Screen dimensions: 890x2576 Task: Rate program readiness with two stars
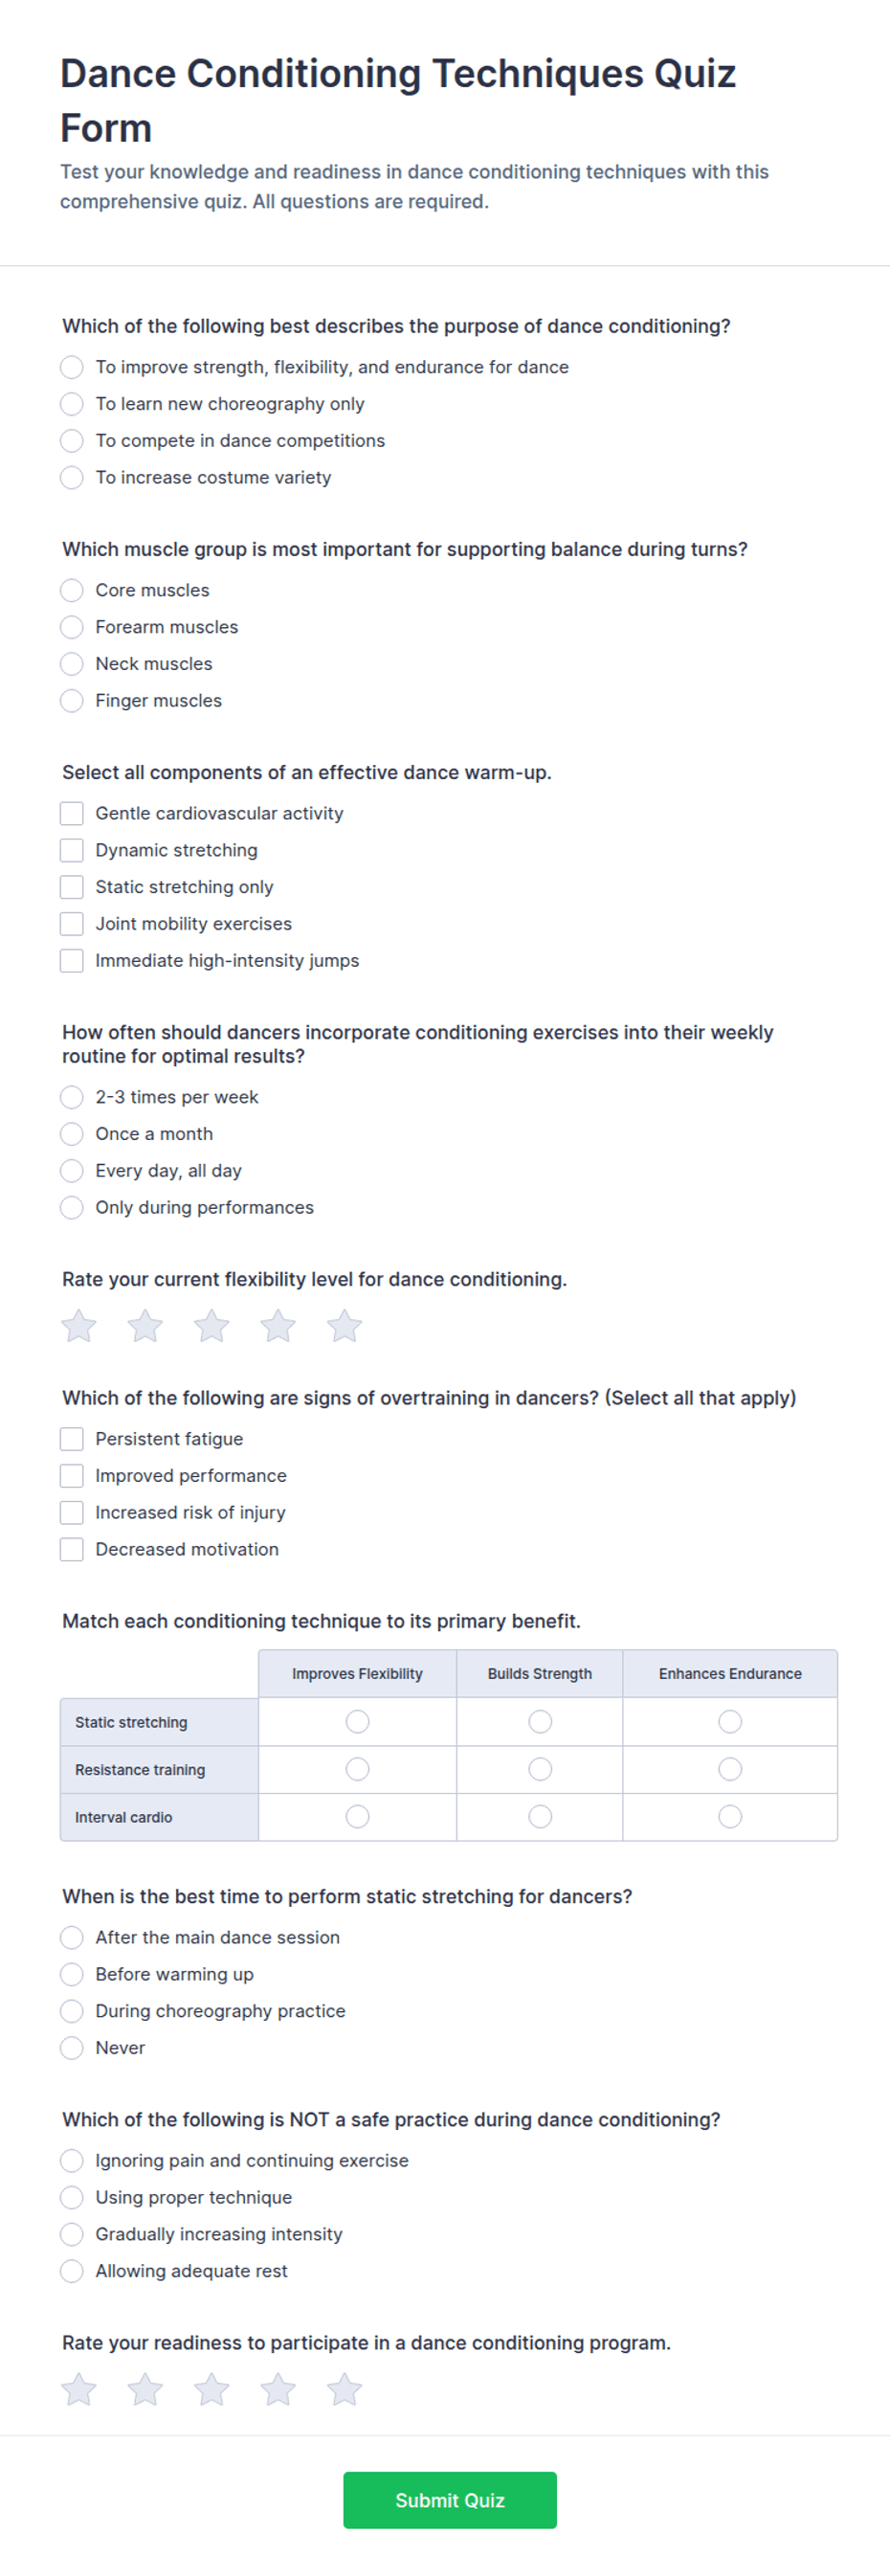[145, 2390]
